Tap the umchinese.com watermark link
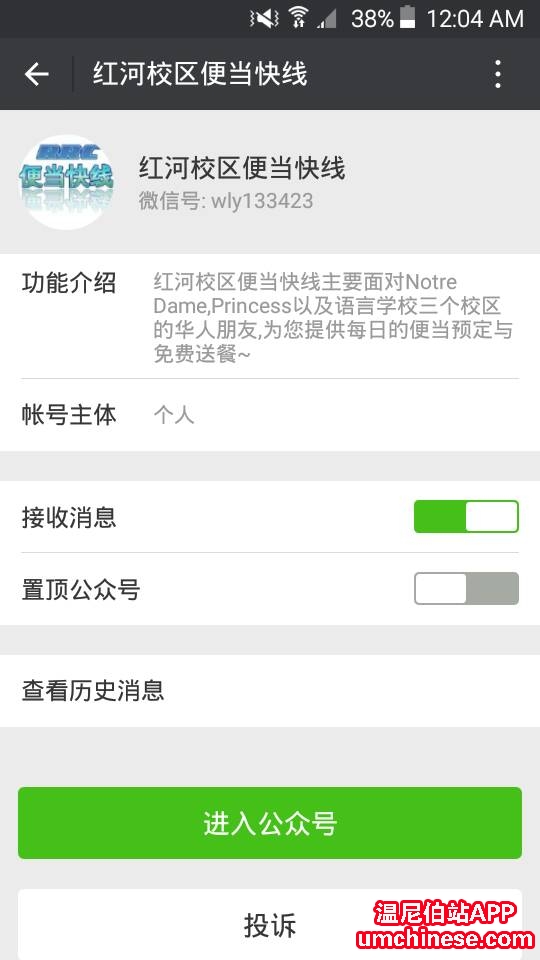This screenshot has width=540, height=960. 446,939
